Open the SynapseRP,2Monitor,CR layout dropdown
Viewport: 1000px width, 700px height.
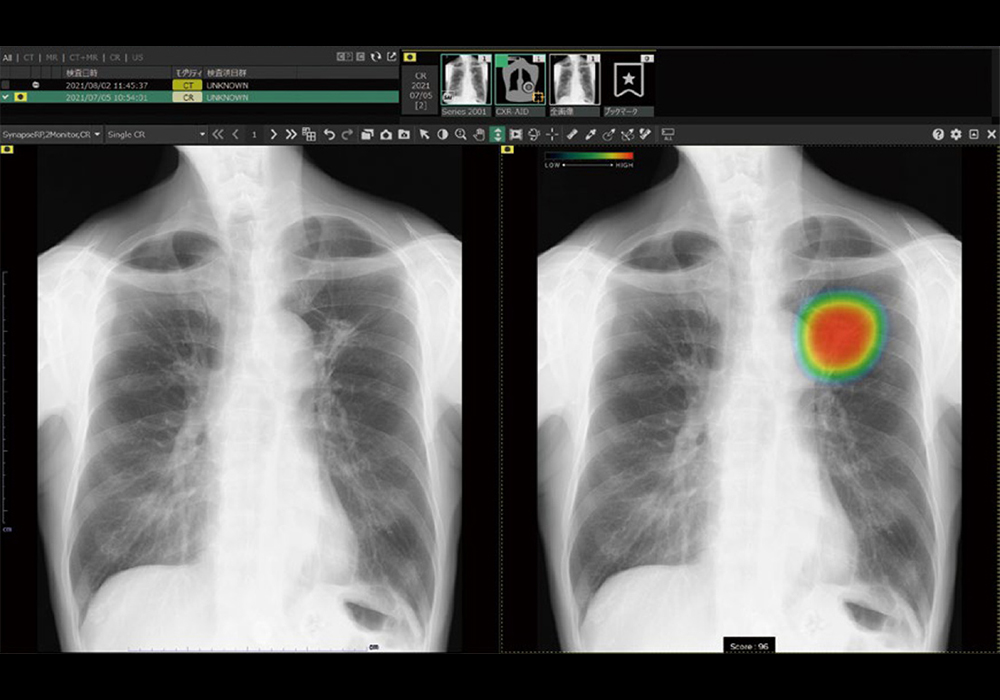click(51, 134)
